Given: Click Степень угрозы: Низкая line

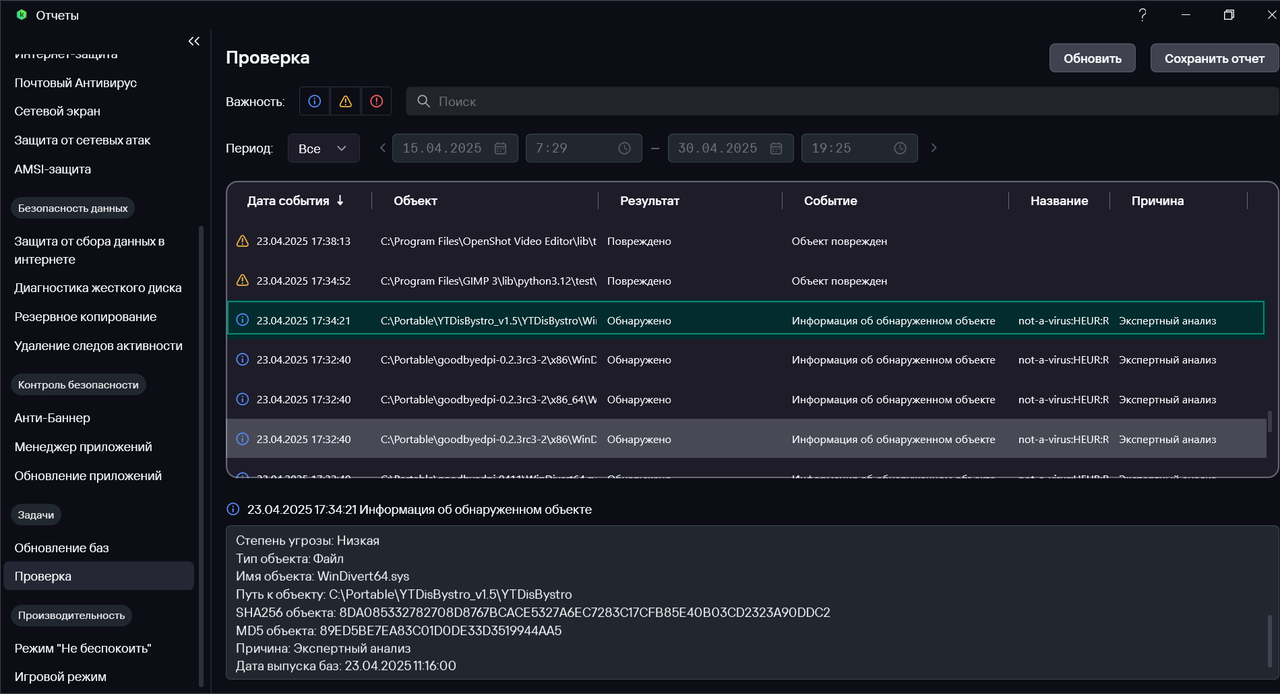Looking at the screenshot, I should point(307,540).
